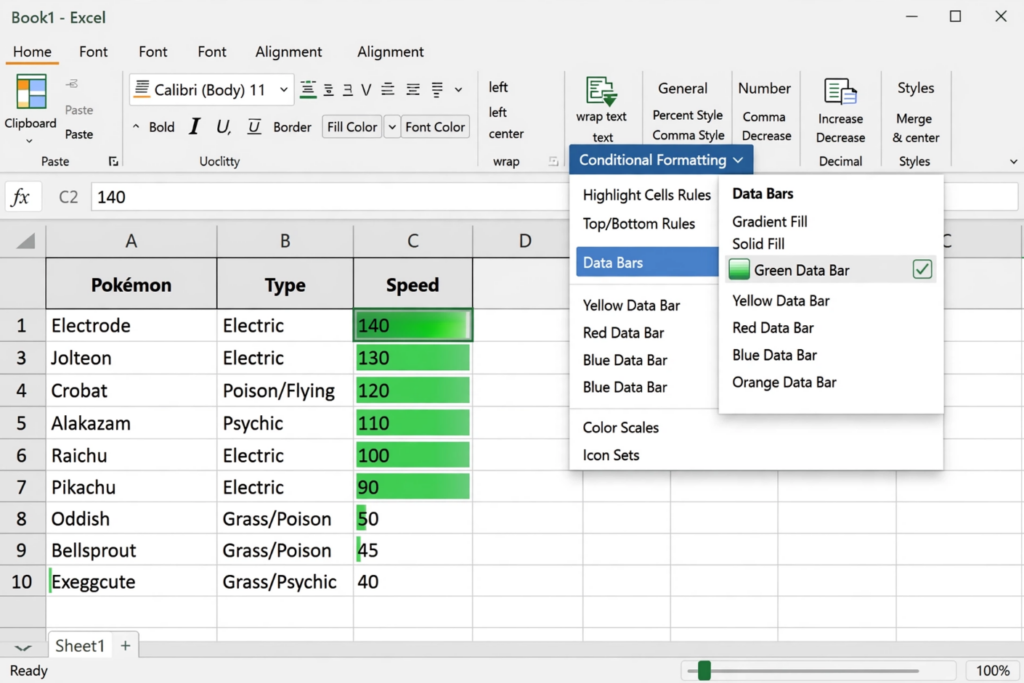Select the highlighted Data Bars menu item
Viewport: 1024px width, 683px height.
(647, 262)
